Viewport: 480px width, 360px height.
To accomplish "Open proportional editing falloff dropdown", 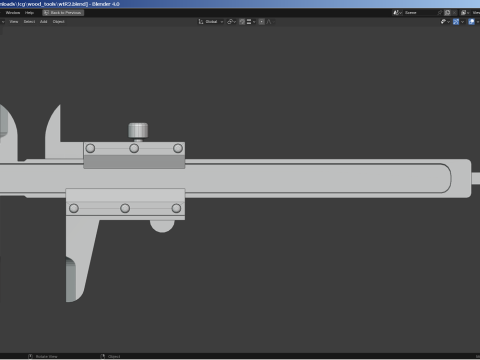I will pos(270,22).
